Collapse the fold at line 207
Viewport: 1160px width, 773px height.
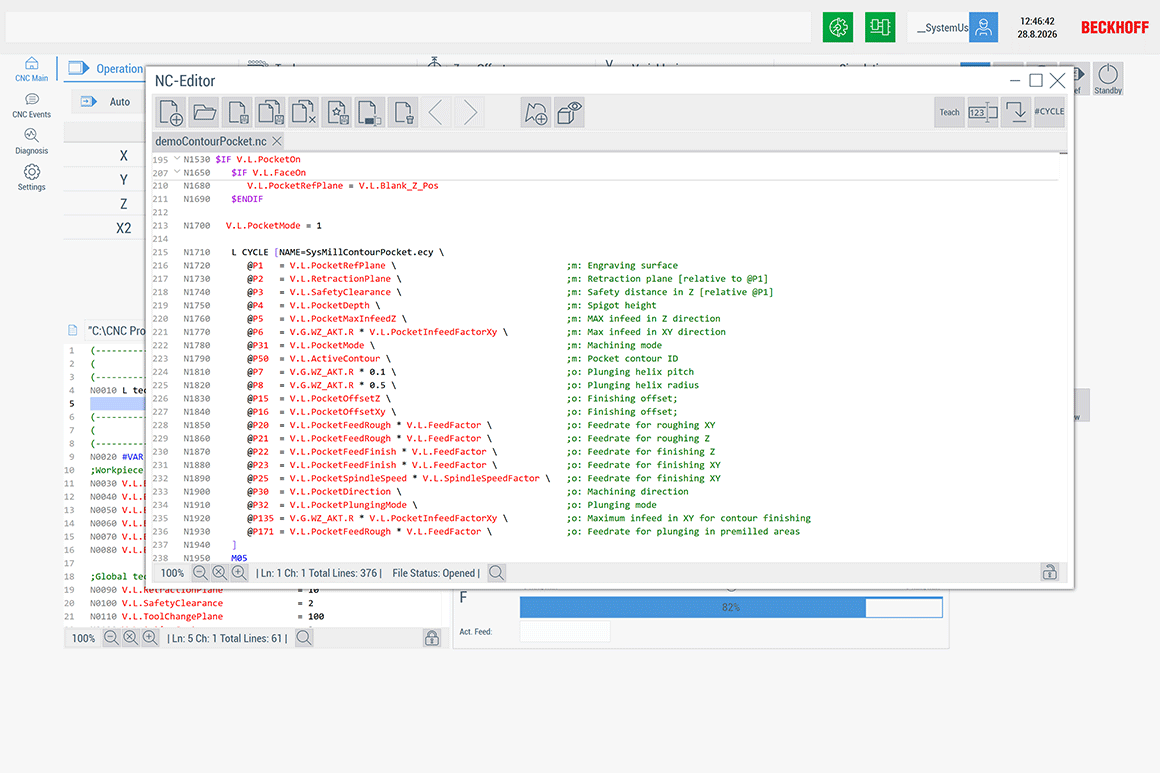tap(177, 172)
